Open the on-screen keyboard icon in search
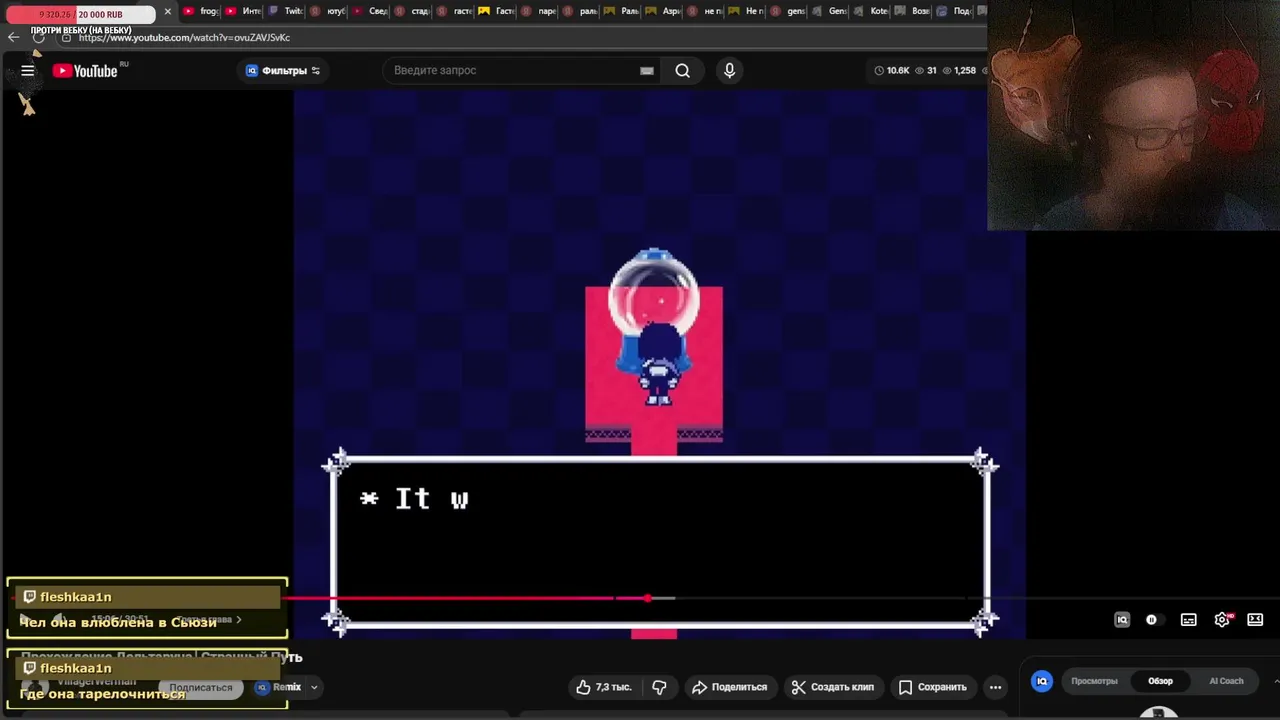 [x=647, y=71]
